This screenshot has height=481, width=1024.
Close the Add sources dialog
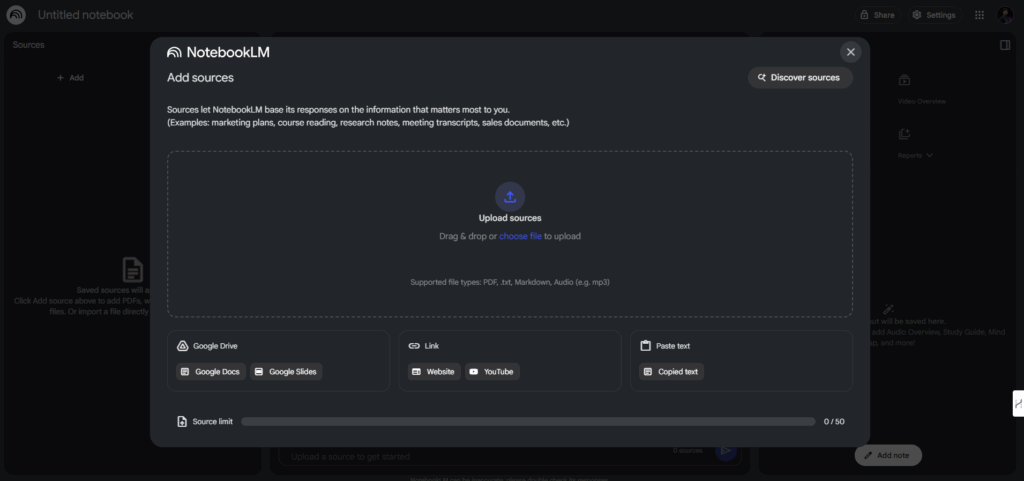click(850, 52)
